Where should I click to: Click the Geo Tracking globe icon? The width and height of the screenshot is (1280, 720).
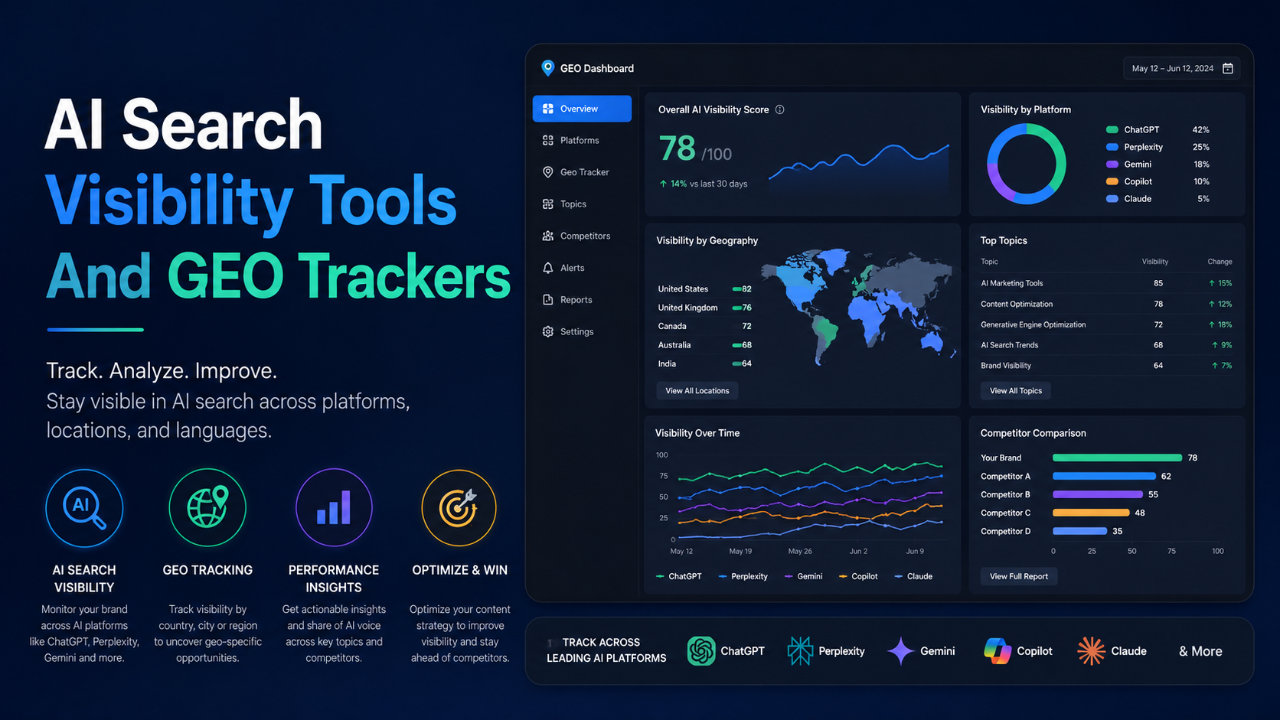207,508
